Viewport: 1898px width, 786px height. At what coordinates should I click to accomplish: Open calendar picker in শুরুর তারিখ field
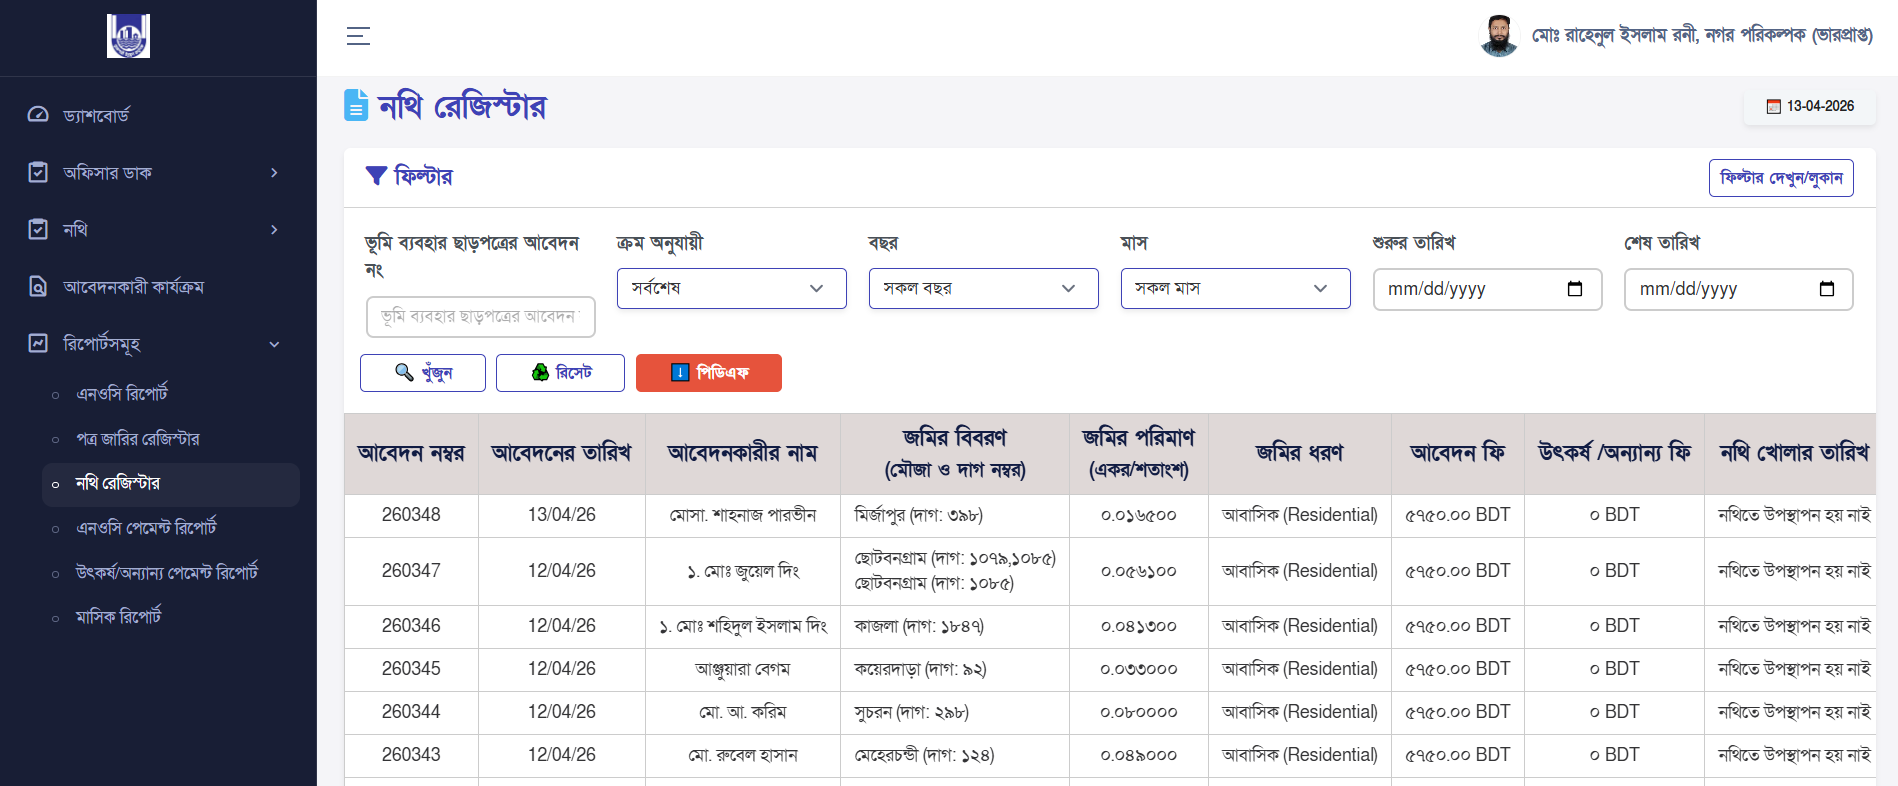pos(1575,289)
